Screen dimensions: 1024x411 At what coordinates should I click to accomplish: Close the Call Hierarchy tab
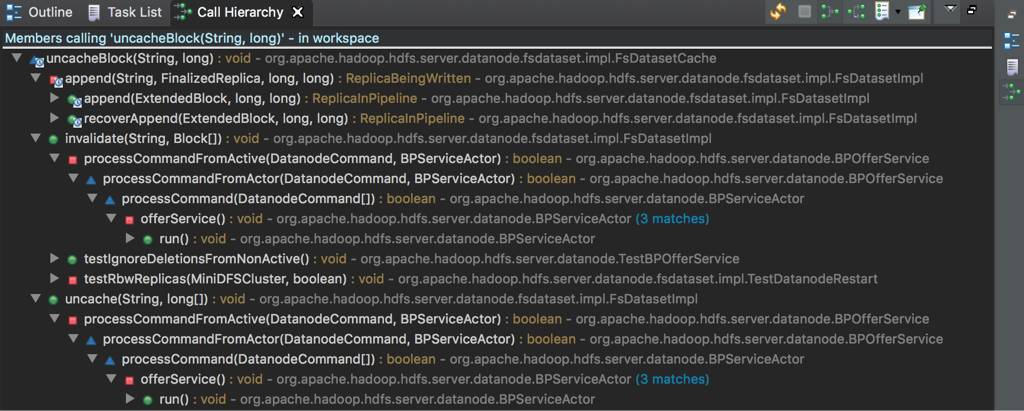point(298,12)
